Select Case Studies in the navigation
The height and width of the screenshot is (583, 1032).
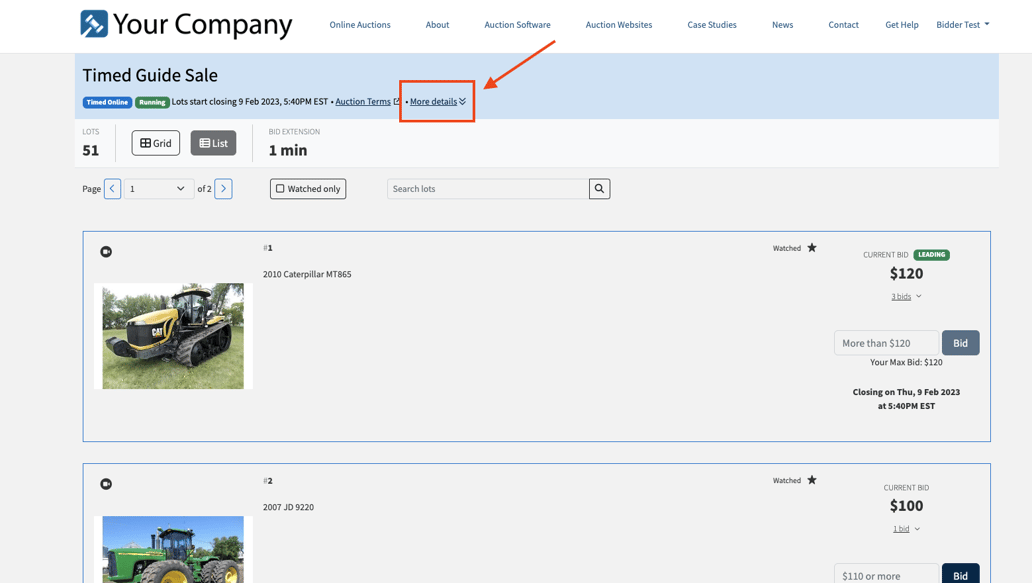point(711,24)
